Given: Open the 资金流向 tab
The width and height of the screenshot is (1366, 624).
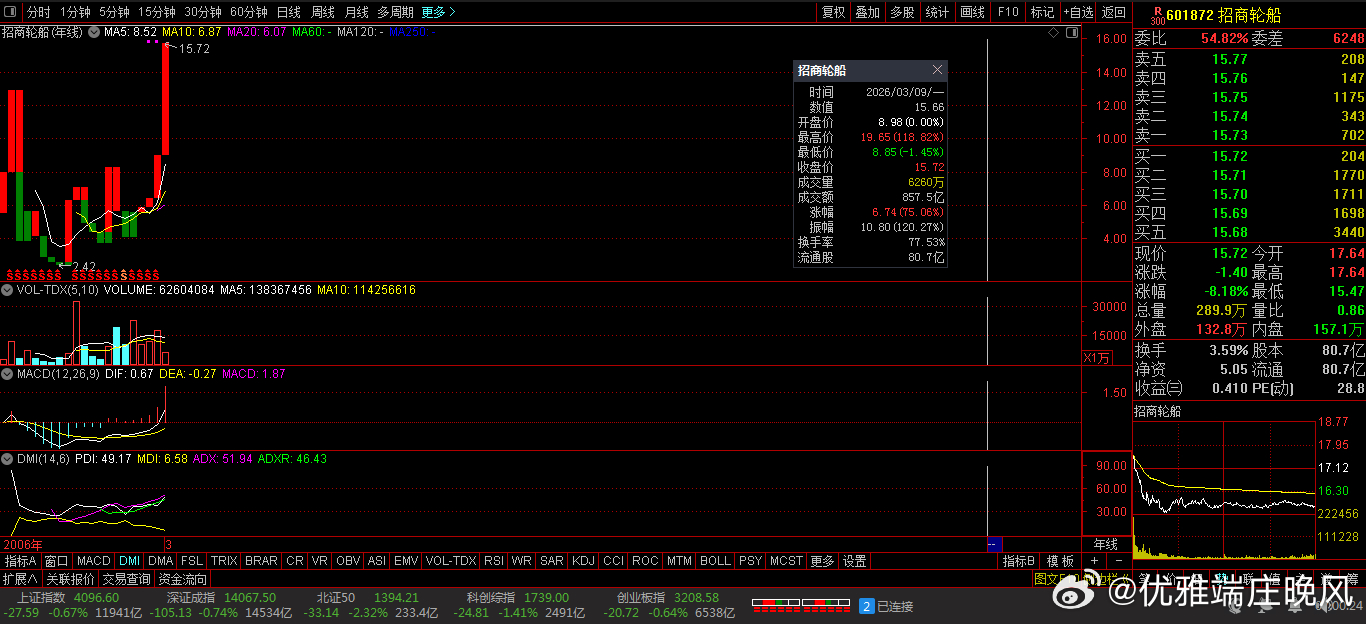Looking at the screenshot, I should [x=183, y=579].
